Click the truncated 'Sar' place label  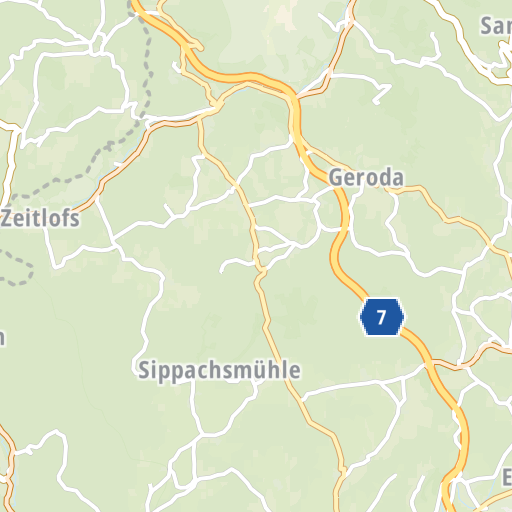(x=496, y=26)
